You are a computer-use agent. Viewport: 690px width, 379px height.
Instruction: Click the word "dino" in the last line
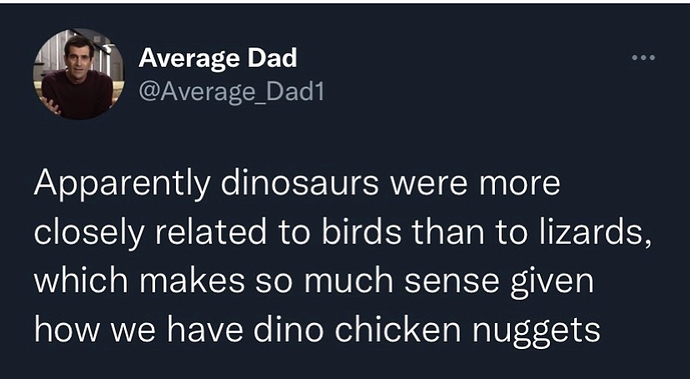tap(288, 328)
